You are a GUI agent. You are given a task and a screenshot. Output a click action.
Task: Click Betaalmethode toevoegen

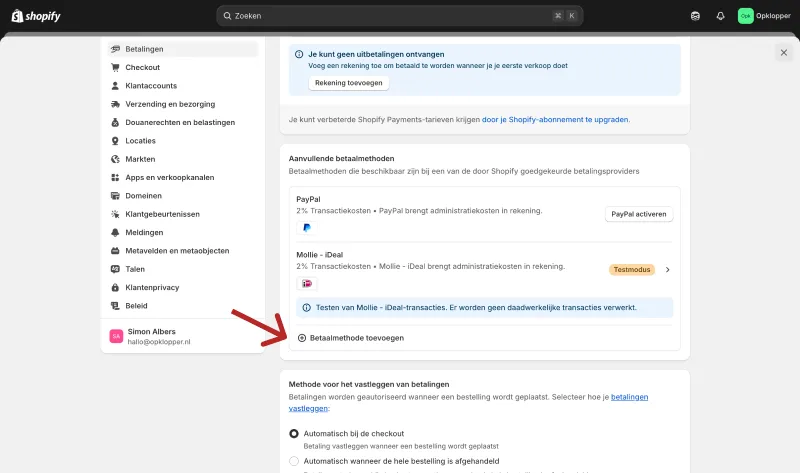tap(357, 338)
